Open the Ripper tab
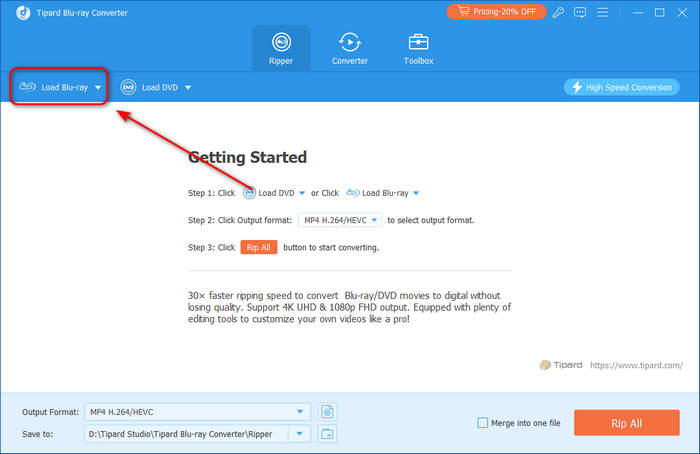This screenshot has width=700, height=454. [281, 49]
